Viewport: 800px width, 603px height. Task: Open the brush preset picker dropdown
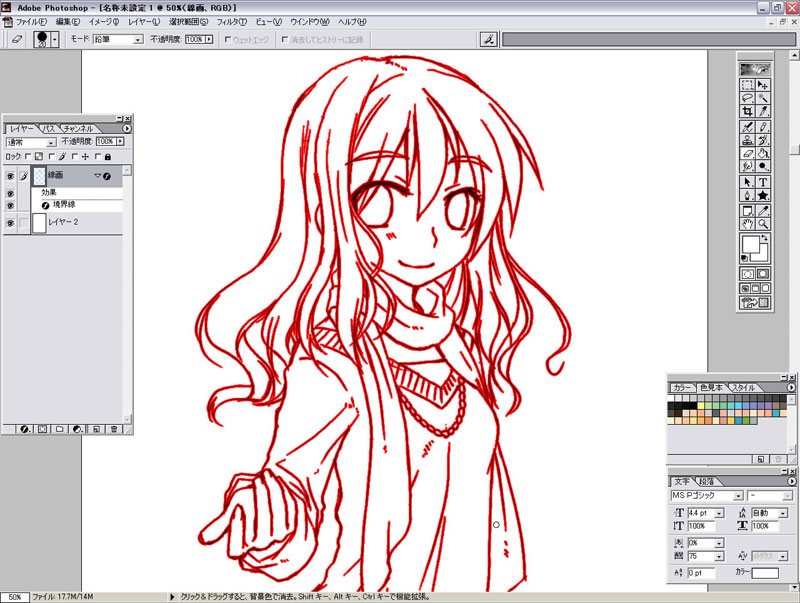click(55, 39)
